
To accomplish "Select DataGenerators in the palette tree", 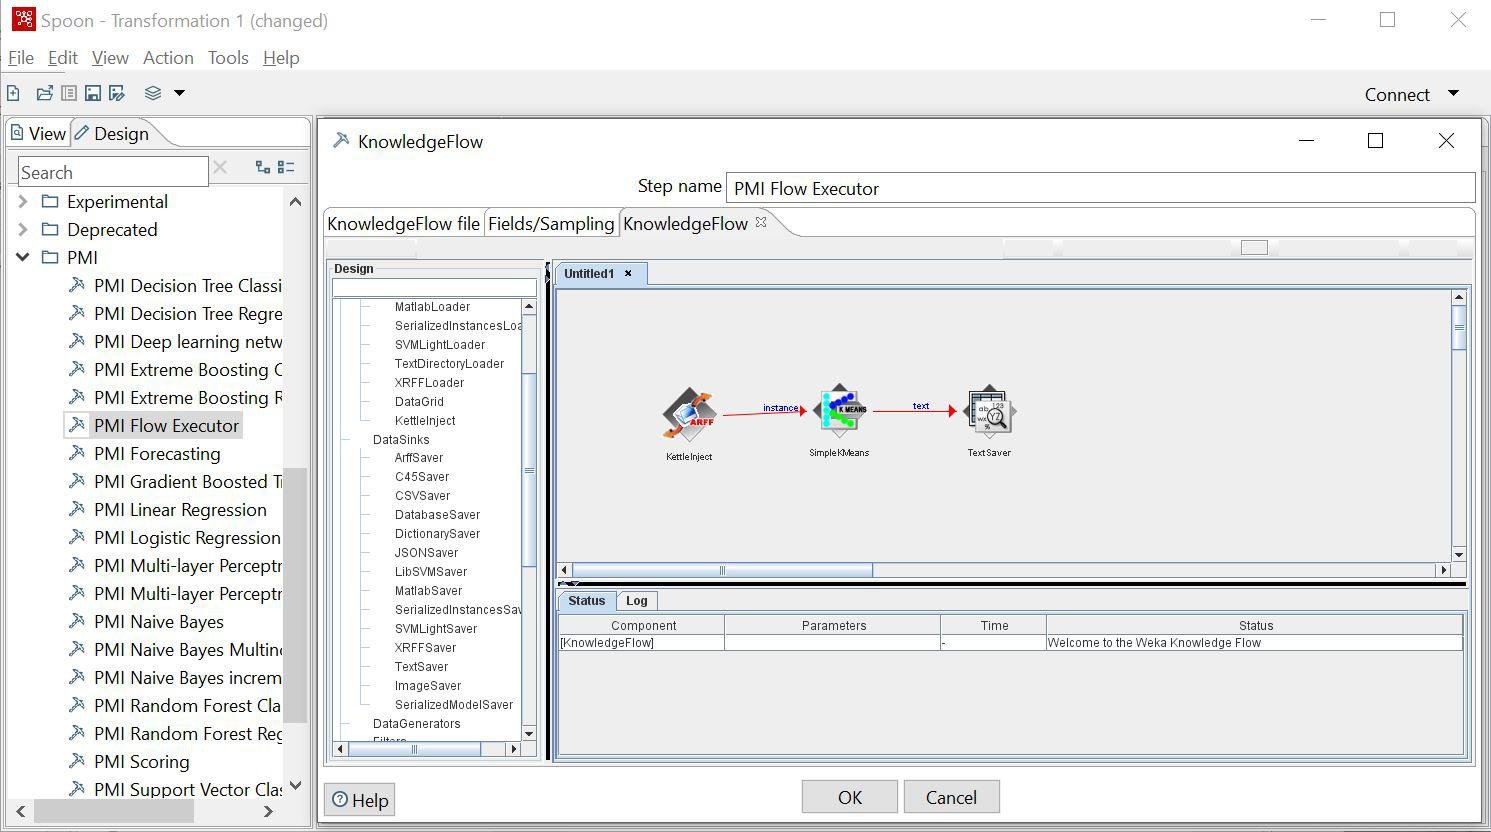I will pos(416,724).
